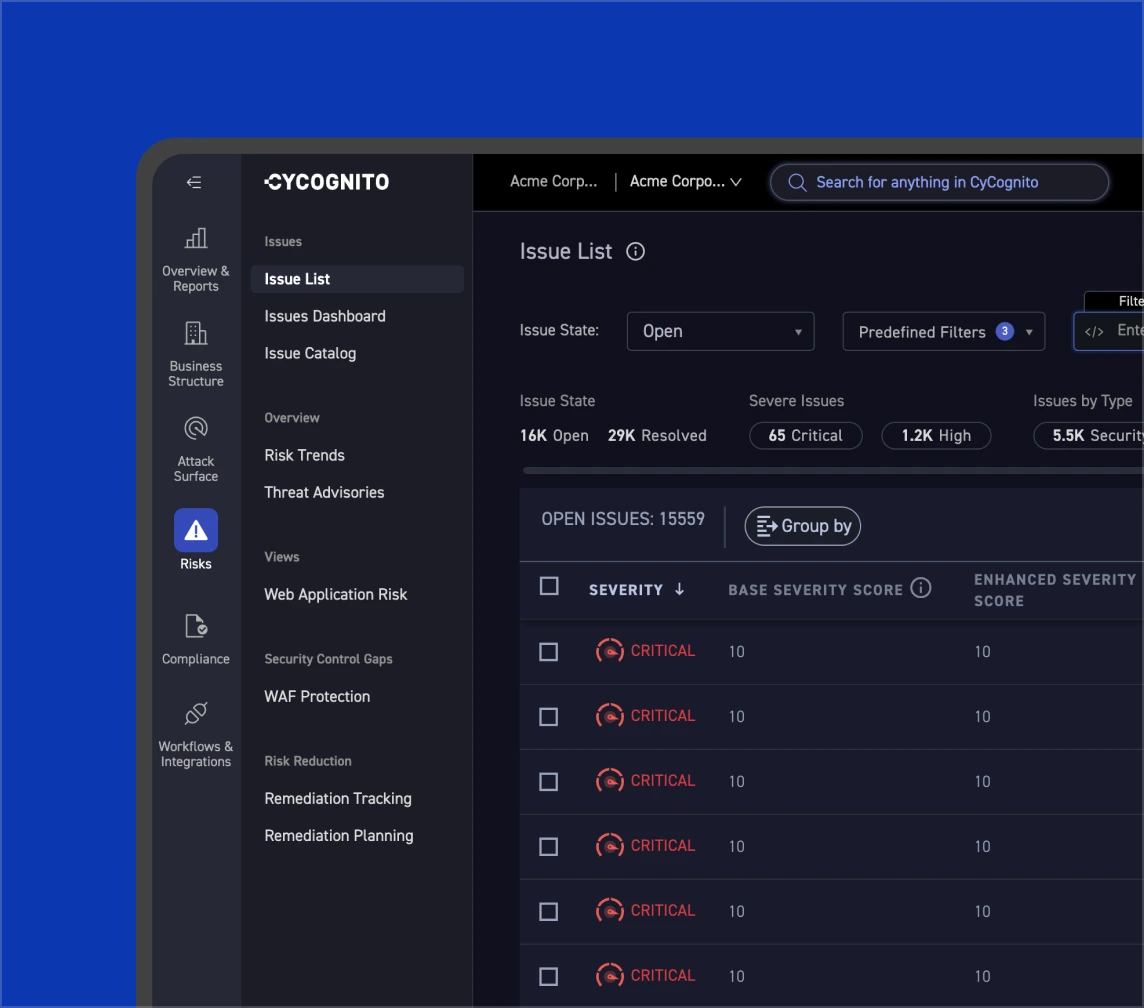Image resolution: width=1144 pixels, height=1008 pixels.
Task: Click the search field for CyCognito
Action: tap(938, 182)
